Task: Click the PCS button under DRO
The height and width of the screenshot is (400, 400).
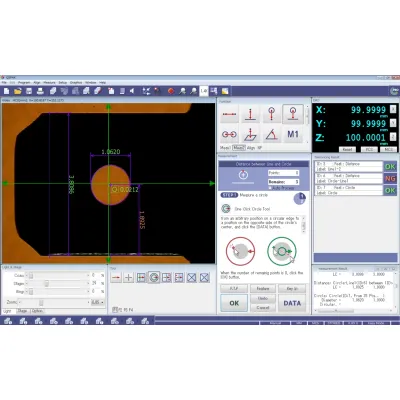Action: pos(369,149)
